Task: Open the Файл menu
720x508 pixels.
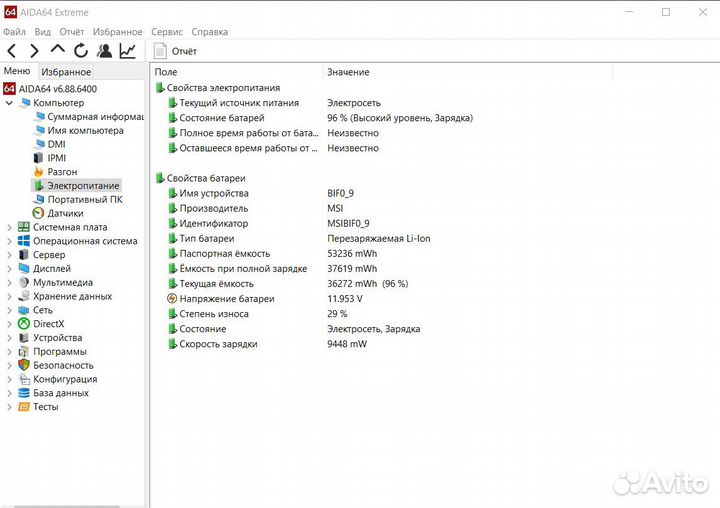Action: (14, 32)
